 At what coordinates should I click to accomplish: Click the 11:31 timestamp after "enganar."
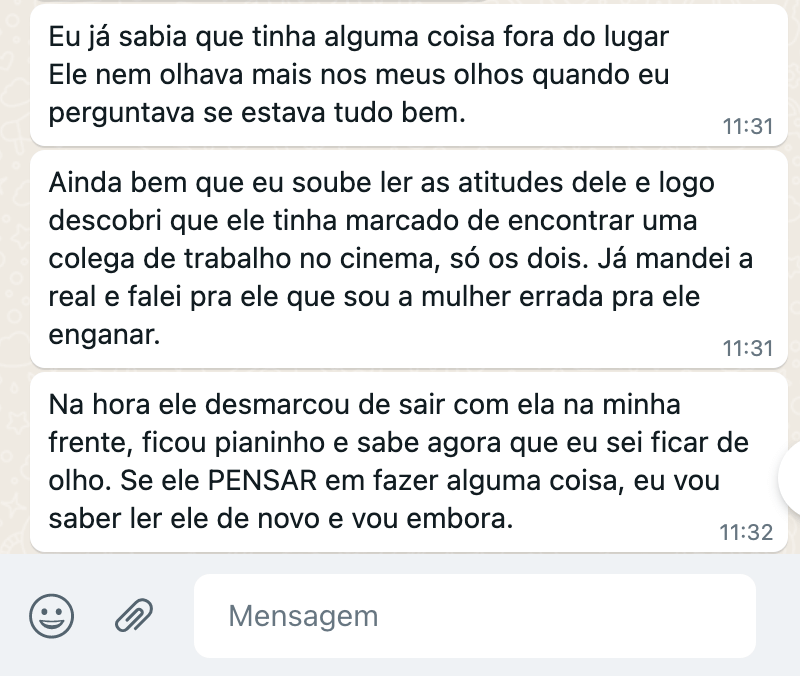pyautogui.click(x=748, y=348)
